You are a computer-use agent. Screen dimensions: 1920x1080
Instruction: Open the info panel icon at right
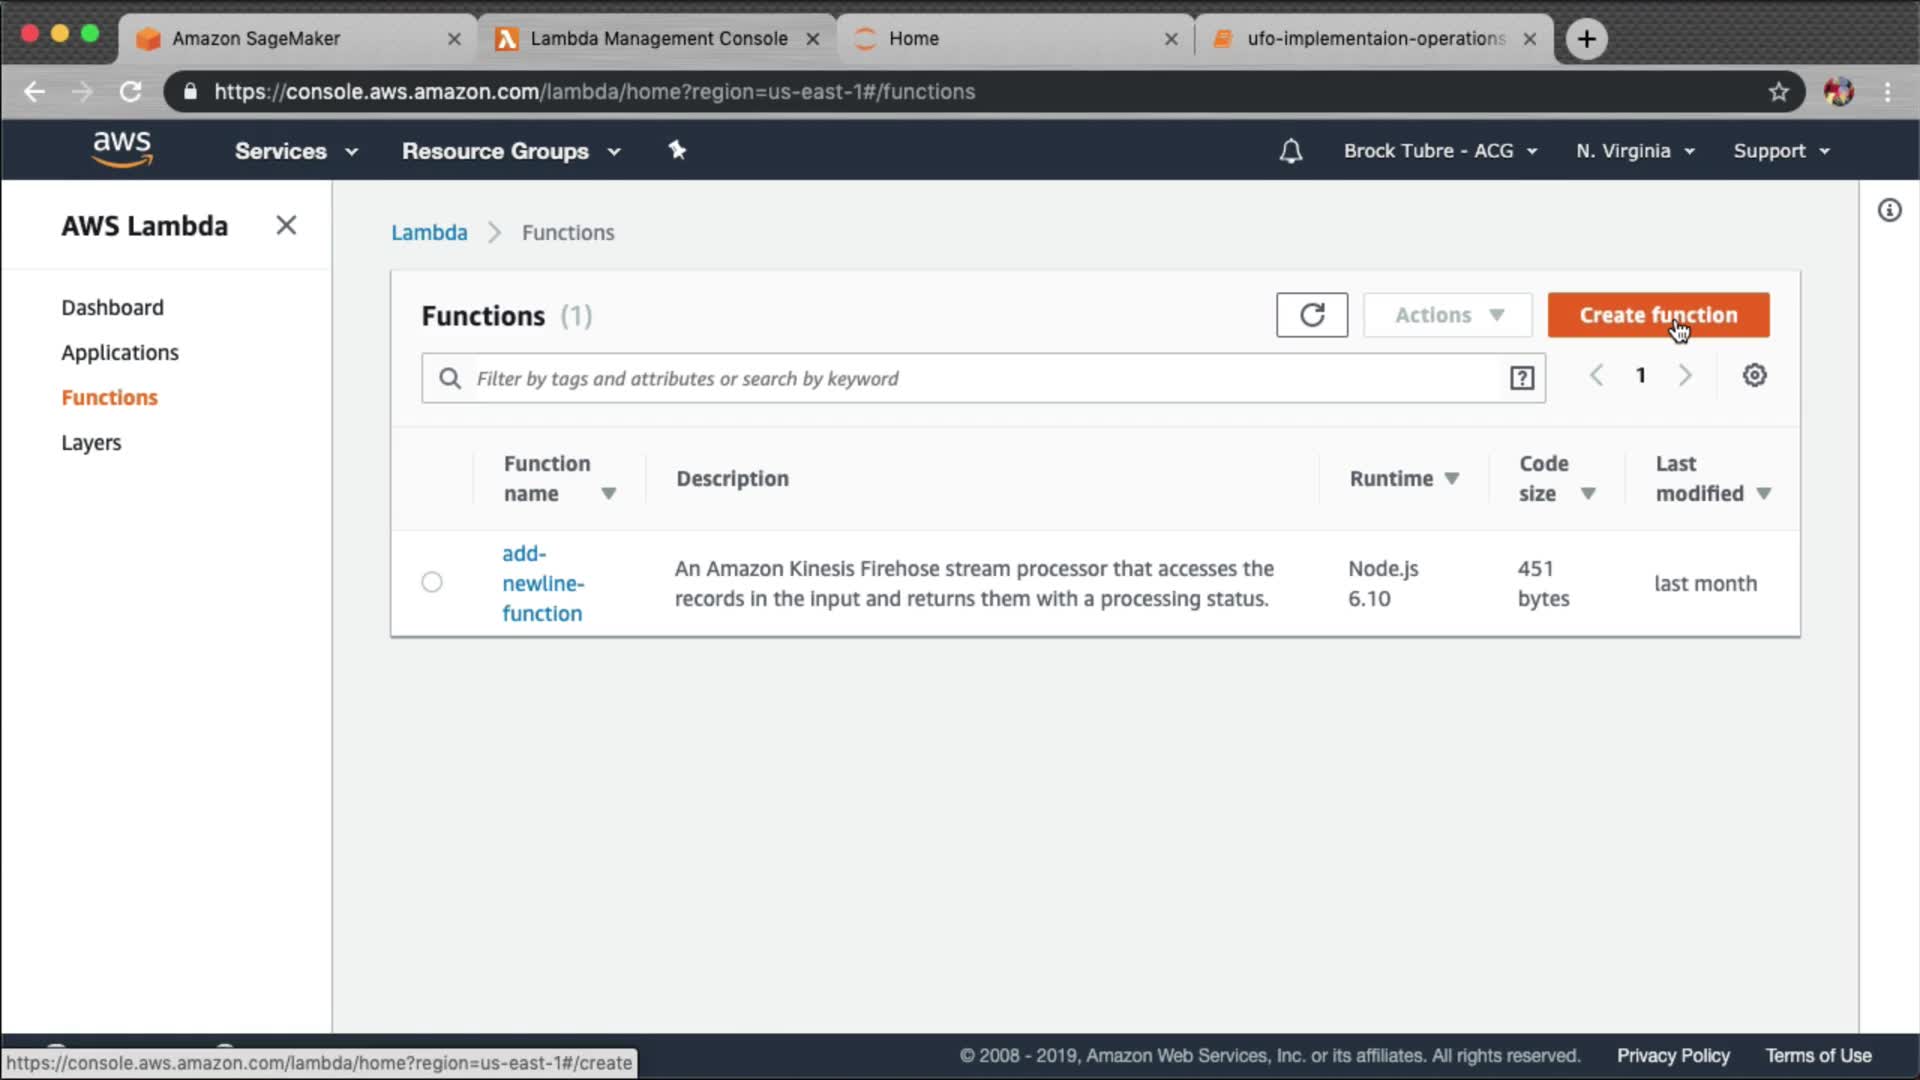pyautogui.click(x=1889, y=210)
